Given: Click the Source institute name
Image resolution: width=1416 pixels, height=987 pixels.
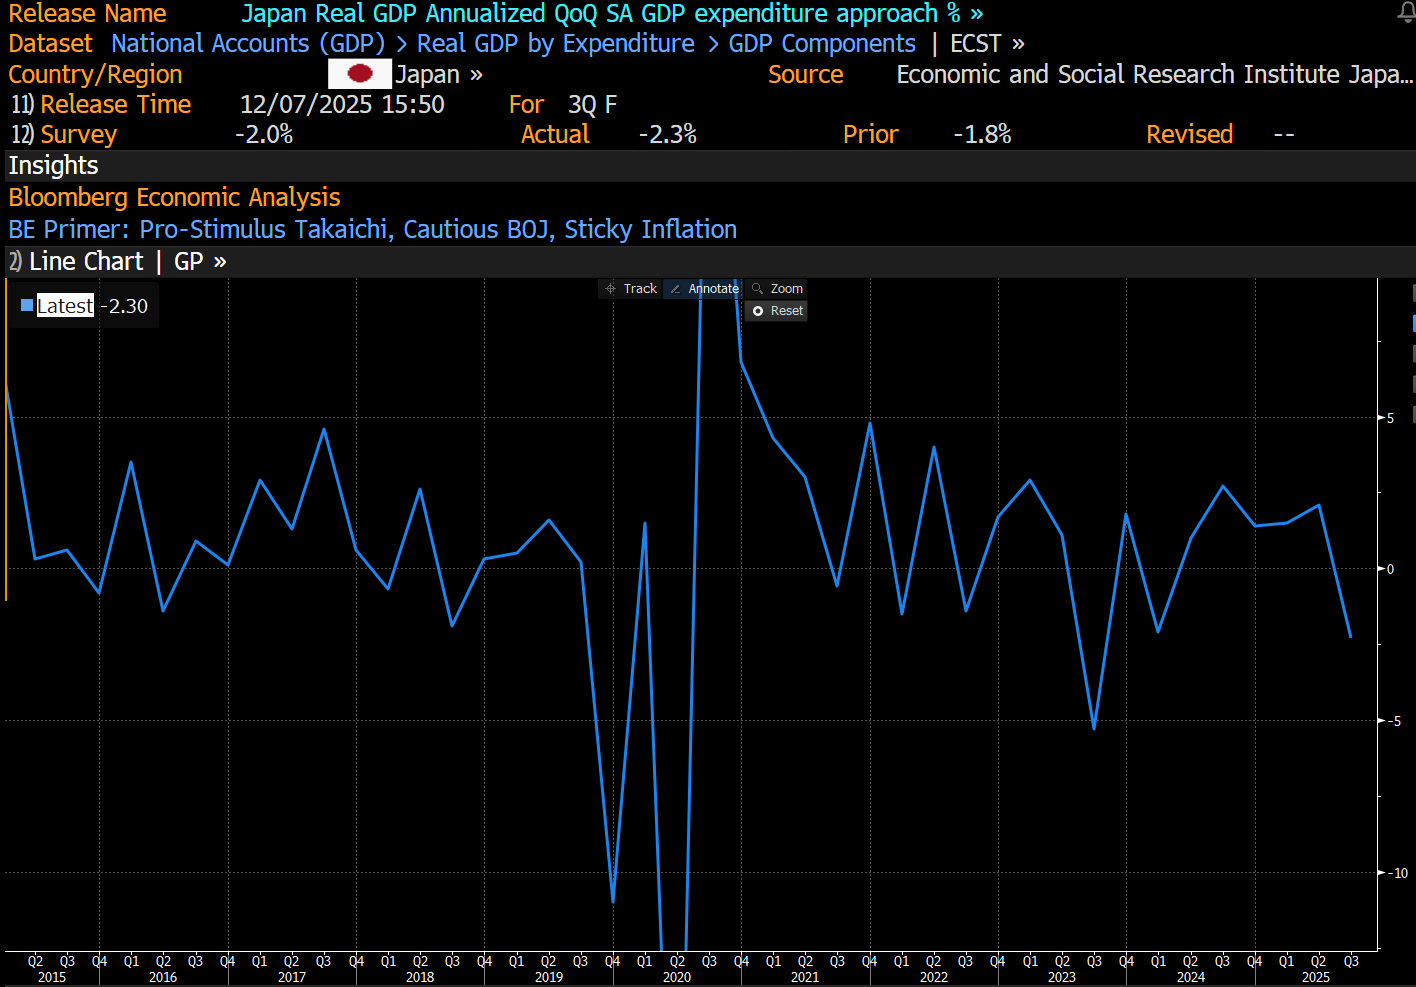Looking at the screenshot, I should (x=1155, y=75).
